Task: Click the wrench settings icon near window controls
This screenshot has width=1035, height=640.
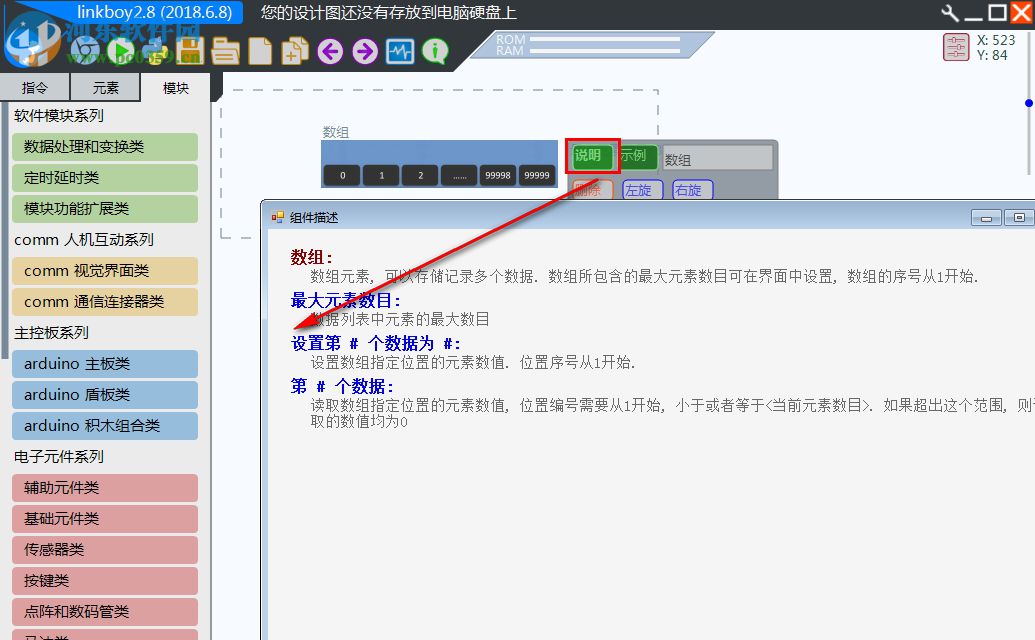Action: (x=950, y=12)
